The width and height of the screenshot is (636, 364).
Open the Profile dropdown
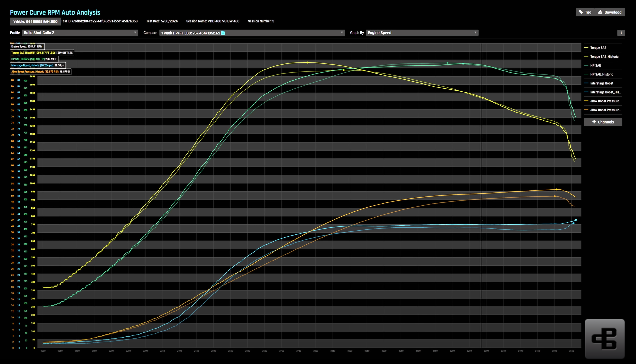[x=80, y=33]
